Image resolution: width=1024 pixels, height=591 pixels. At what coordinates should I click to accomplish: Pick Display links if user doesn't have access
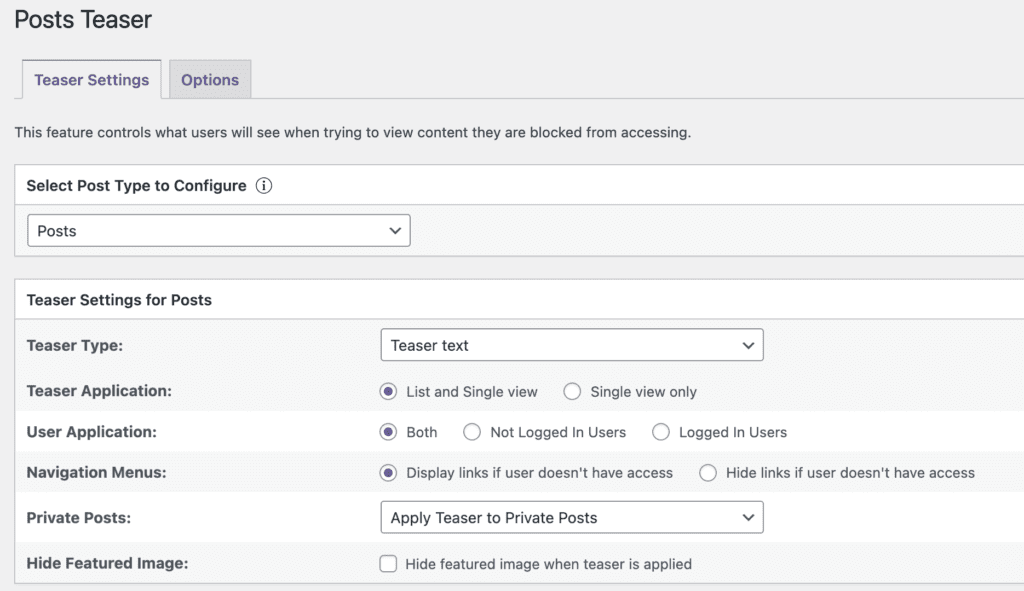(x=389, y=473)
